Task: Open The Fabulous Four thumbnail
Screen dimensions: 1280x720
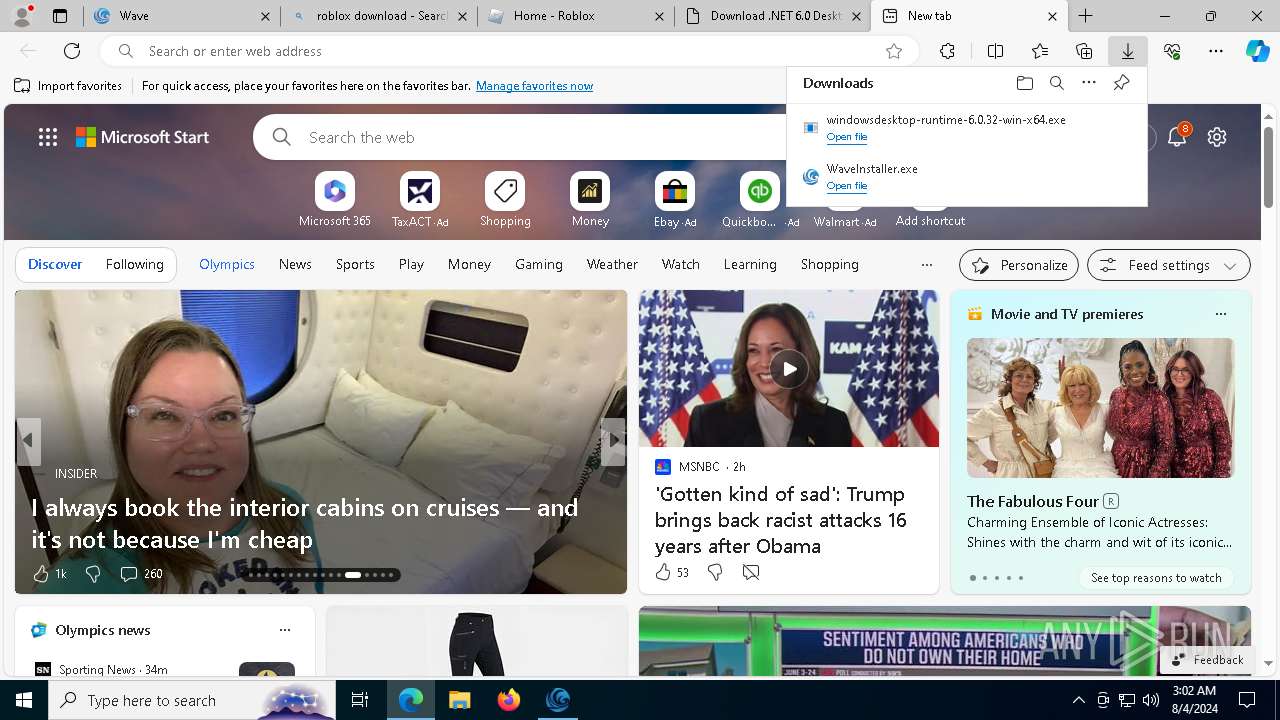Action: coord(1100,408)
